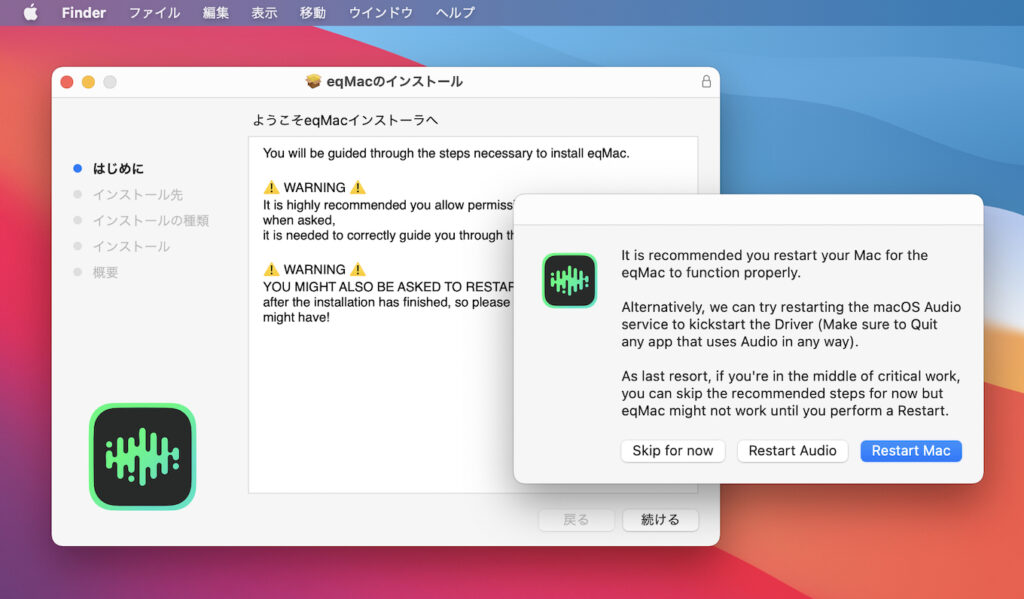Choose Skip for now
1024x599 pixels.
[672, 450]
